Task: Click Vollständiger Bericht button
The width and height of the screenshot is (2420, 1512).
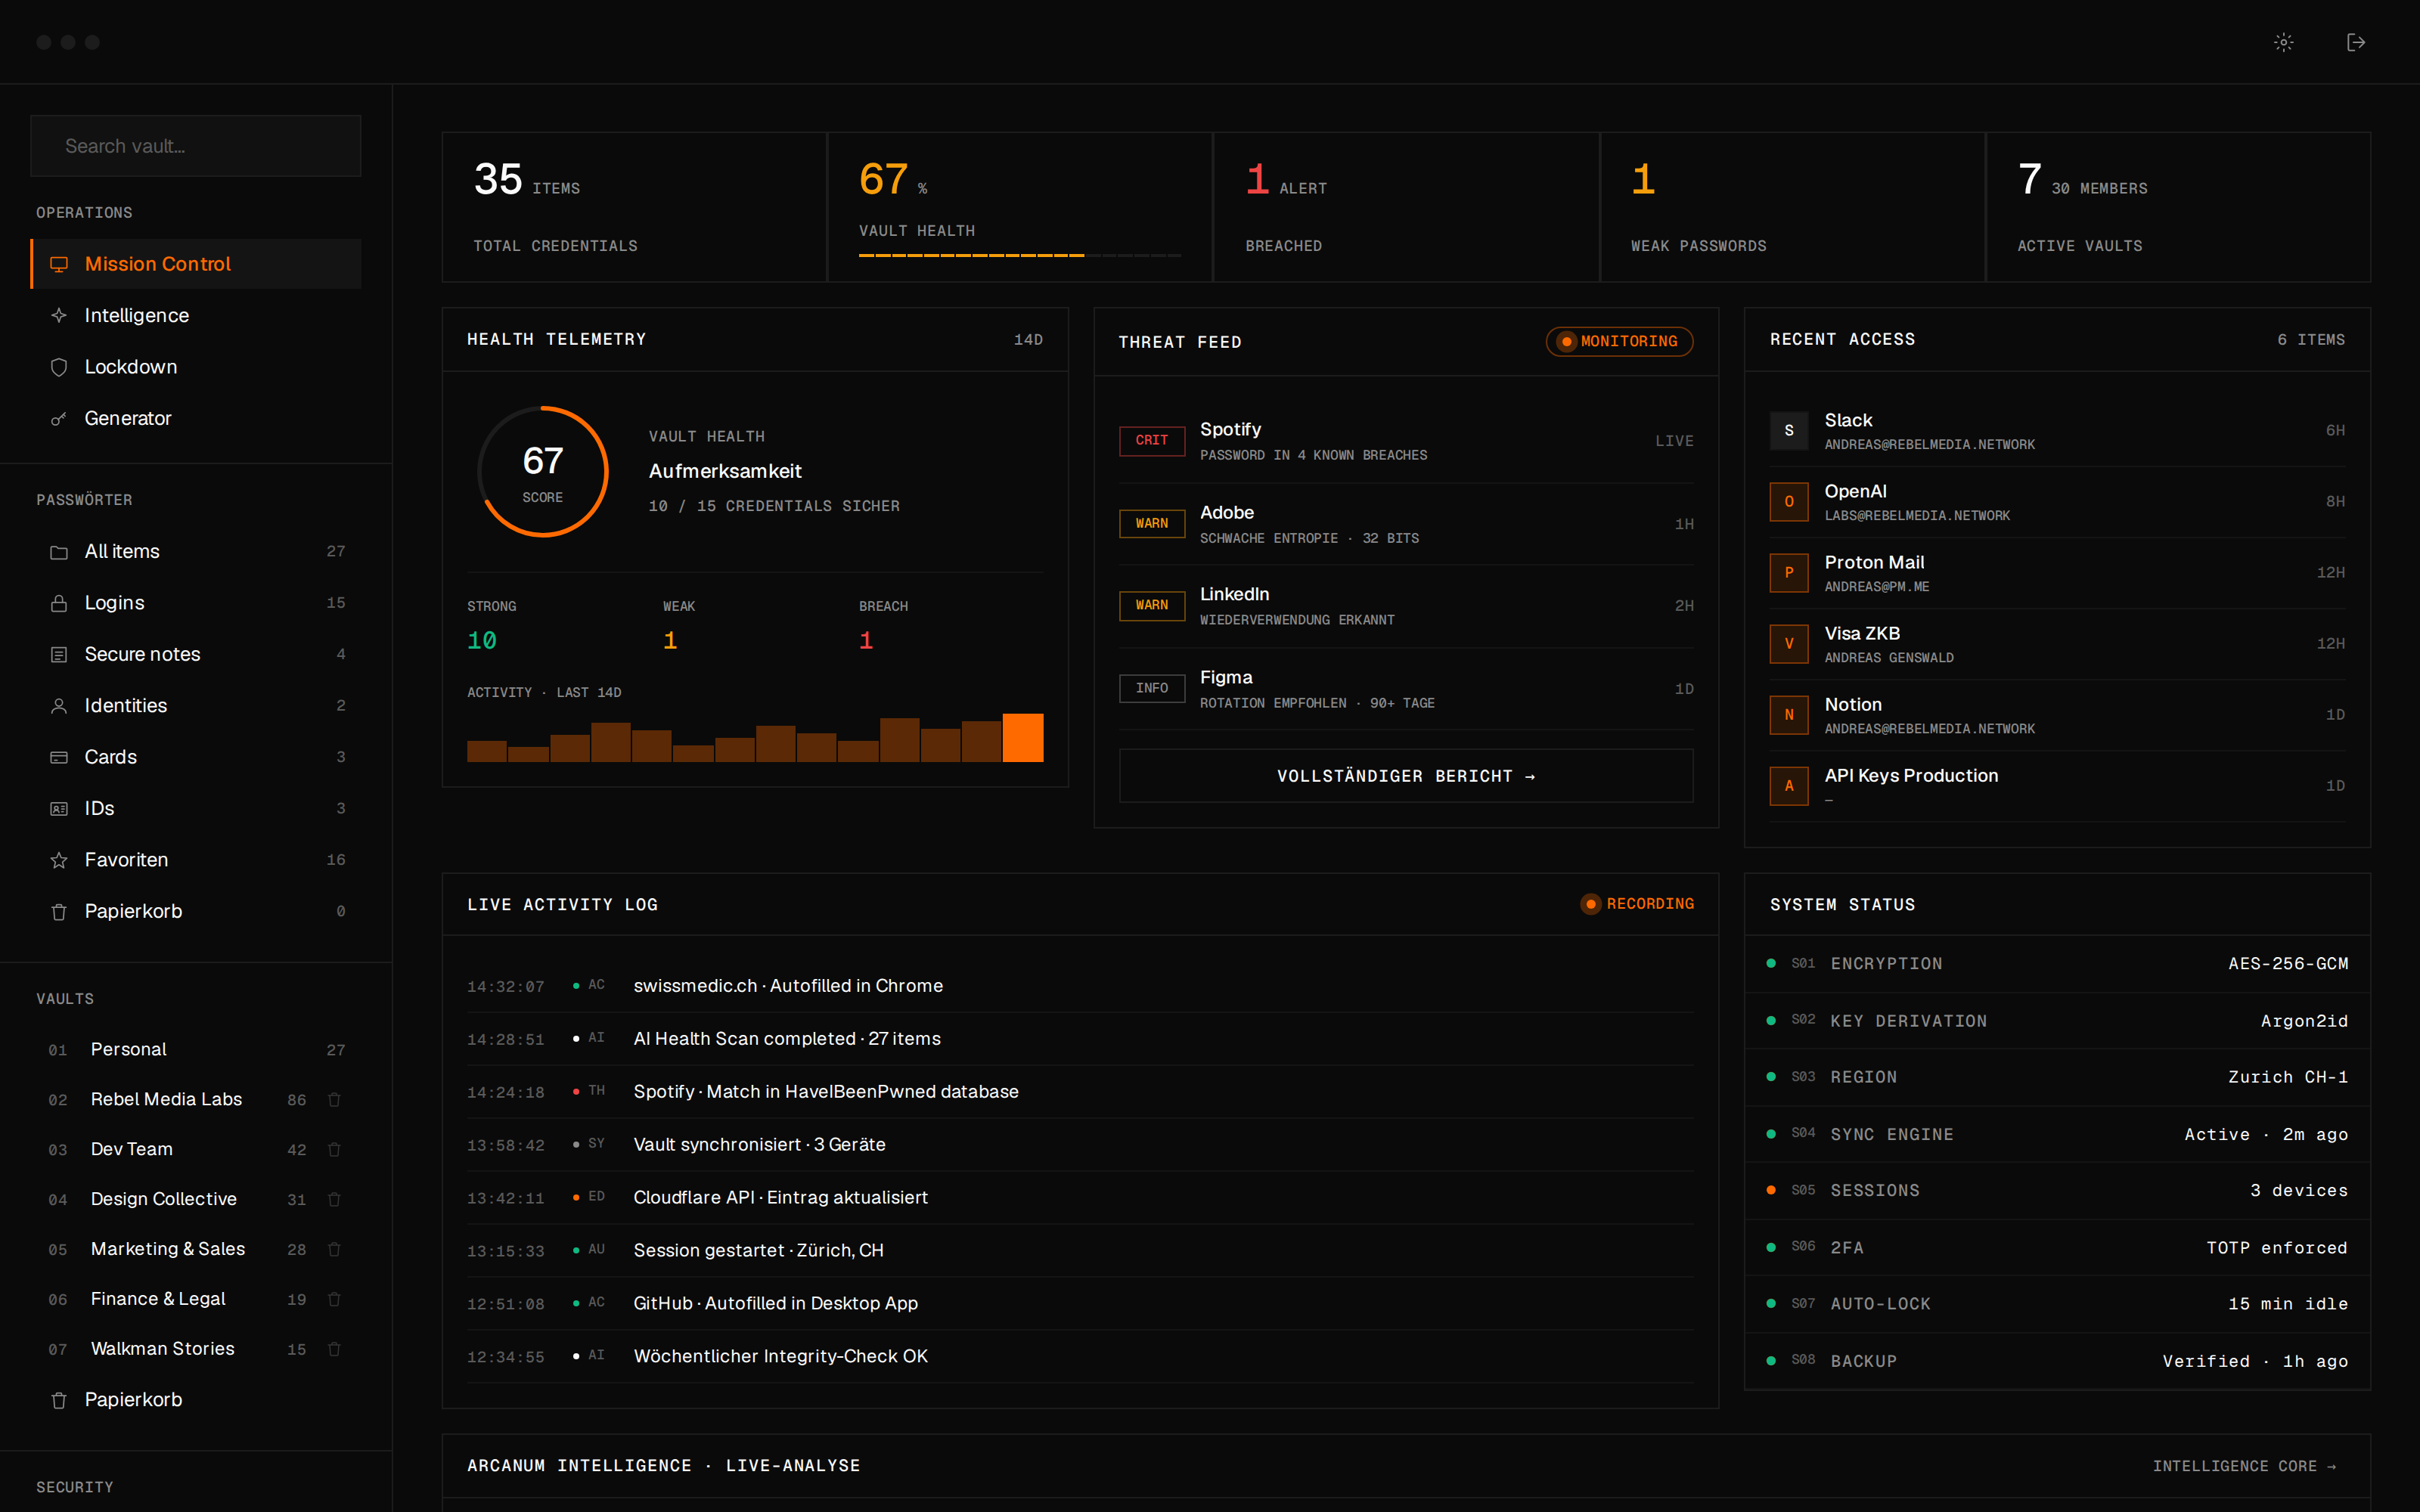Action: tap(1406, 776)
